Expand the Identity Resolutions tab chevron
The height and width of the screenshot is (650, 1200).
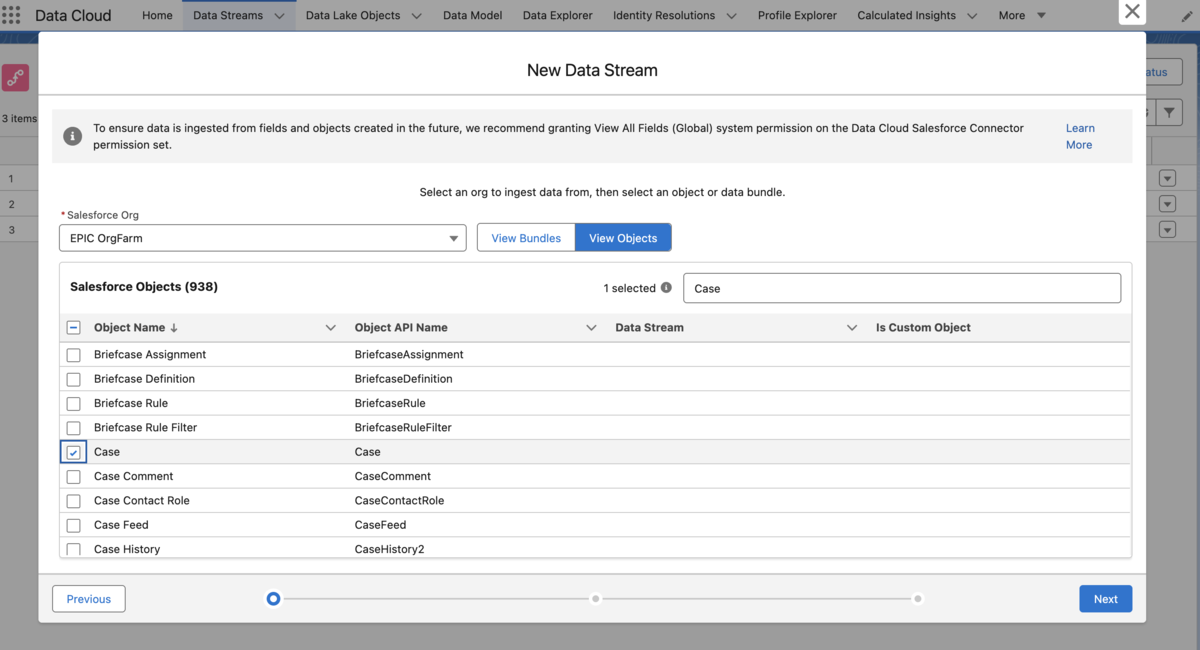(x=731, y=16)
